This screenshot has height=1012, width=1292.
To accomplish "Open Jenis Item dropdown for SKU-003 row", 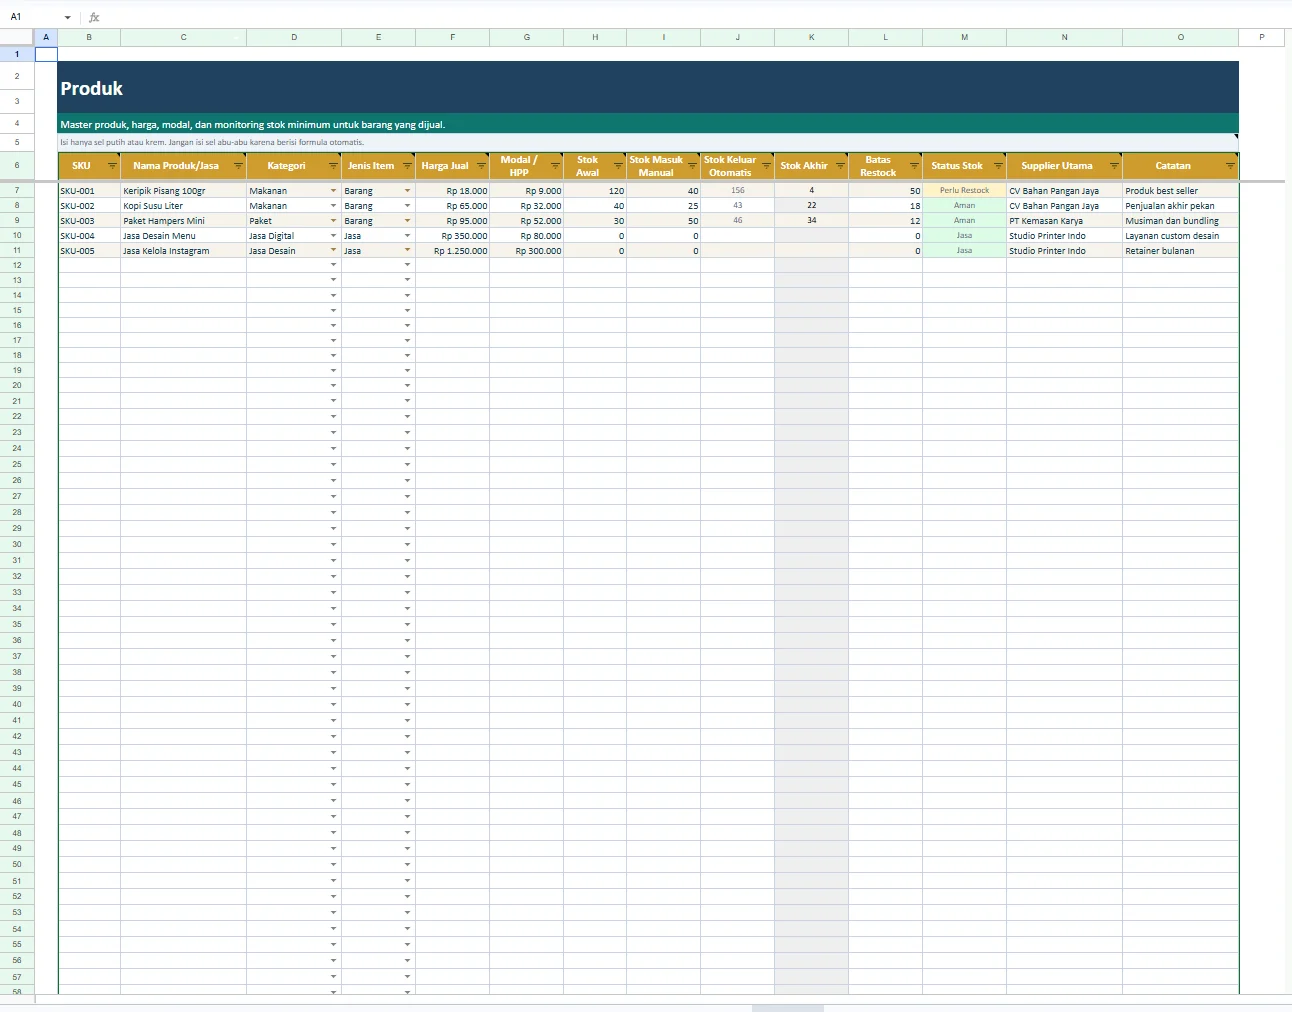I will coord(407,221).
